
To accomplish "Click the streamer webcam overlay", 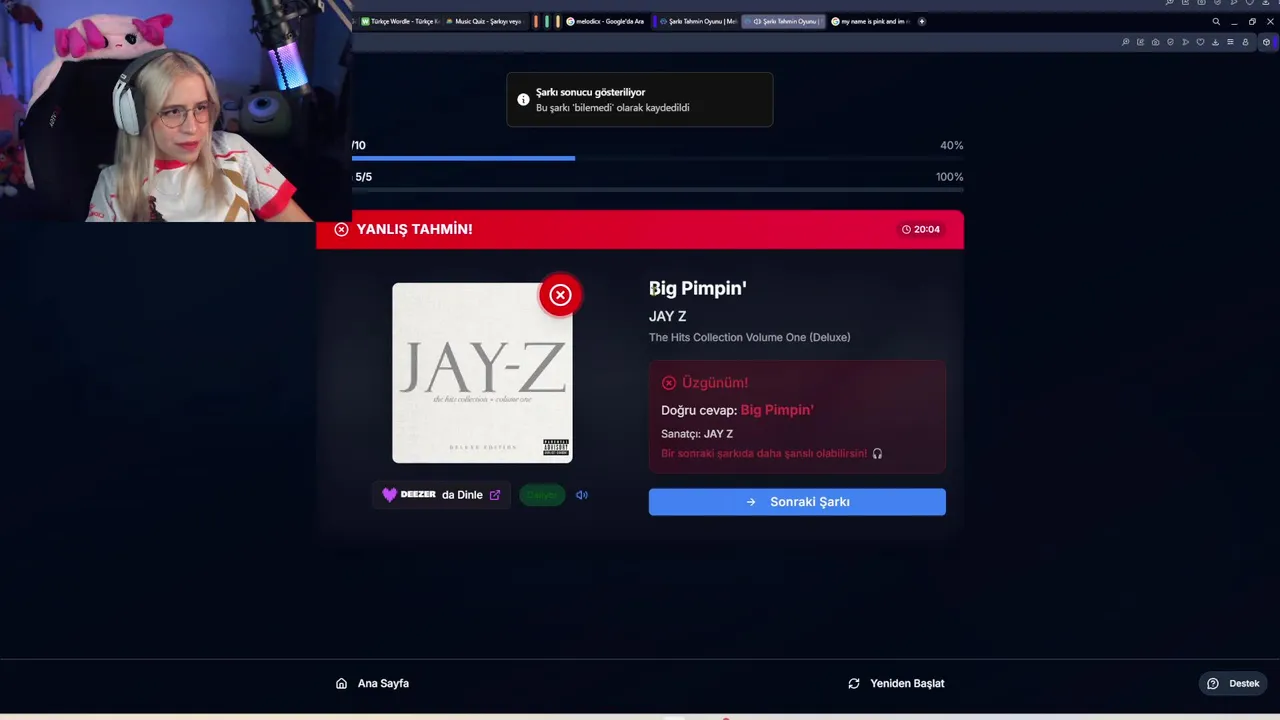I will [x=175, y=110].
